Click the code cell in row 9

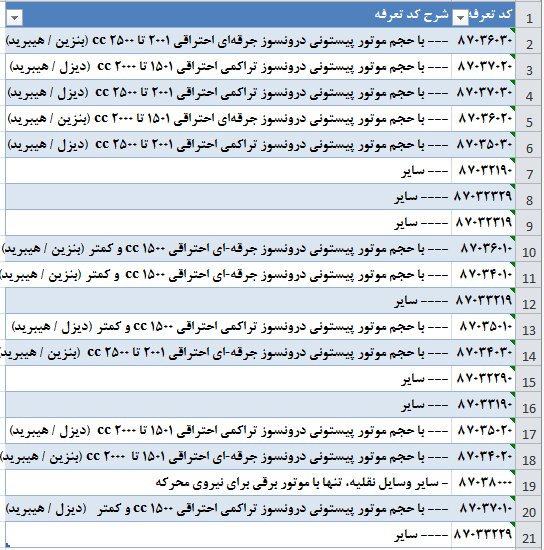[x=483, y=222]
